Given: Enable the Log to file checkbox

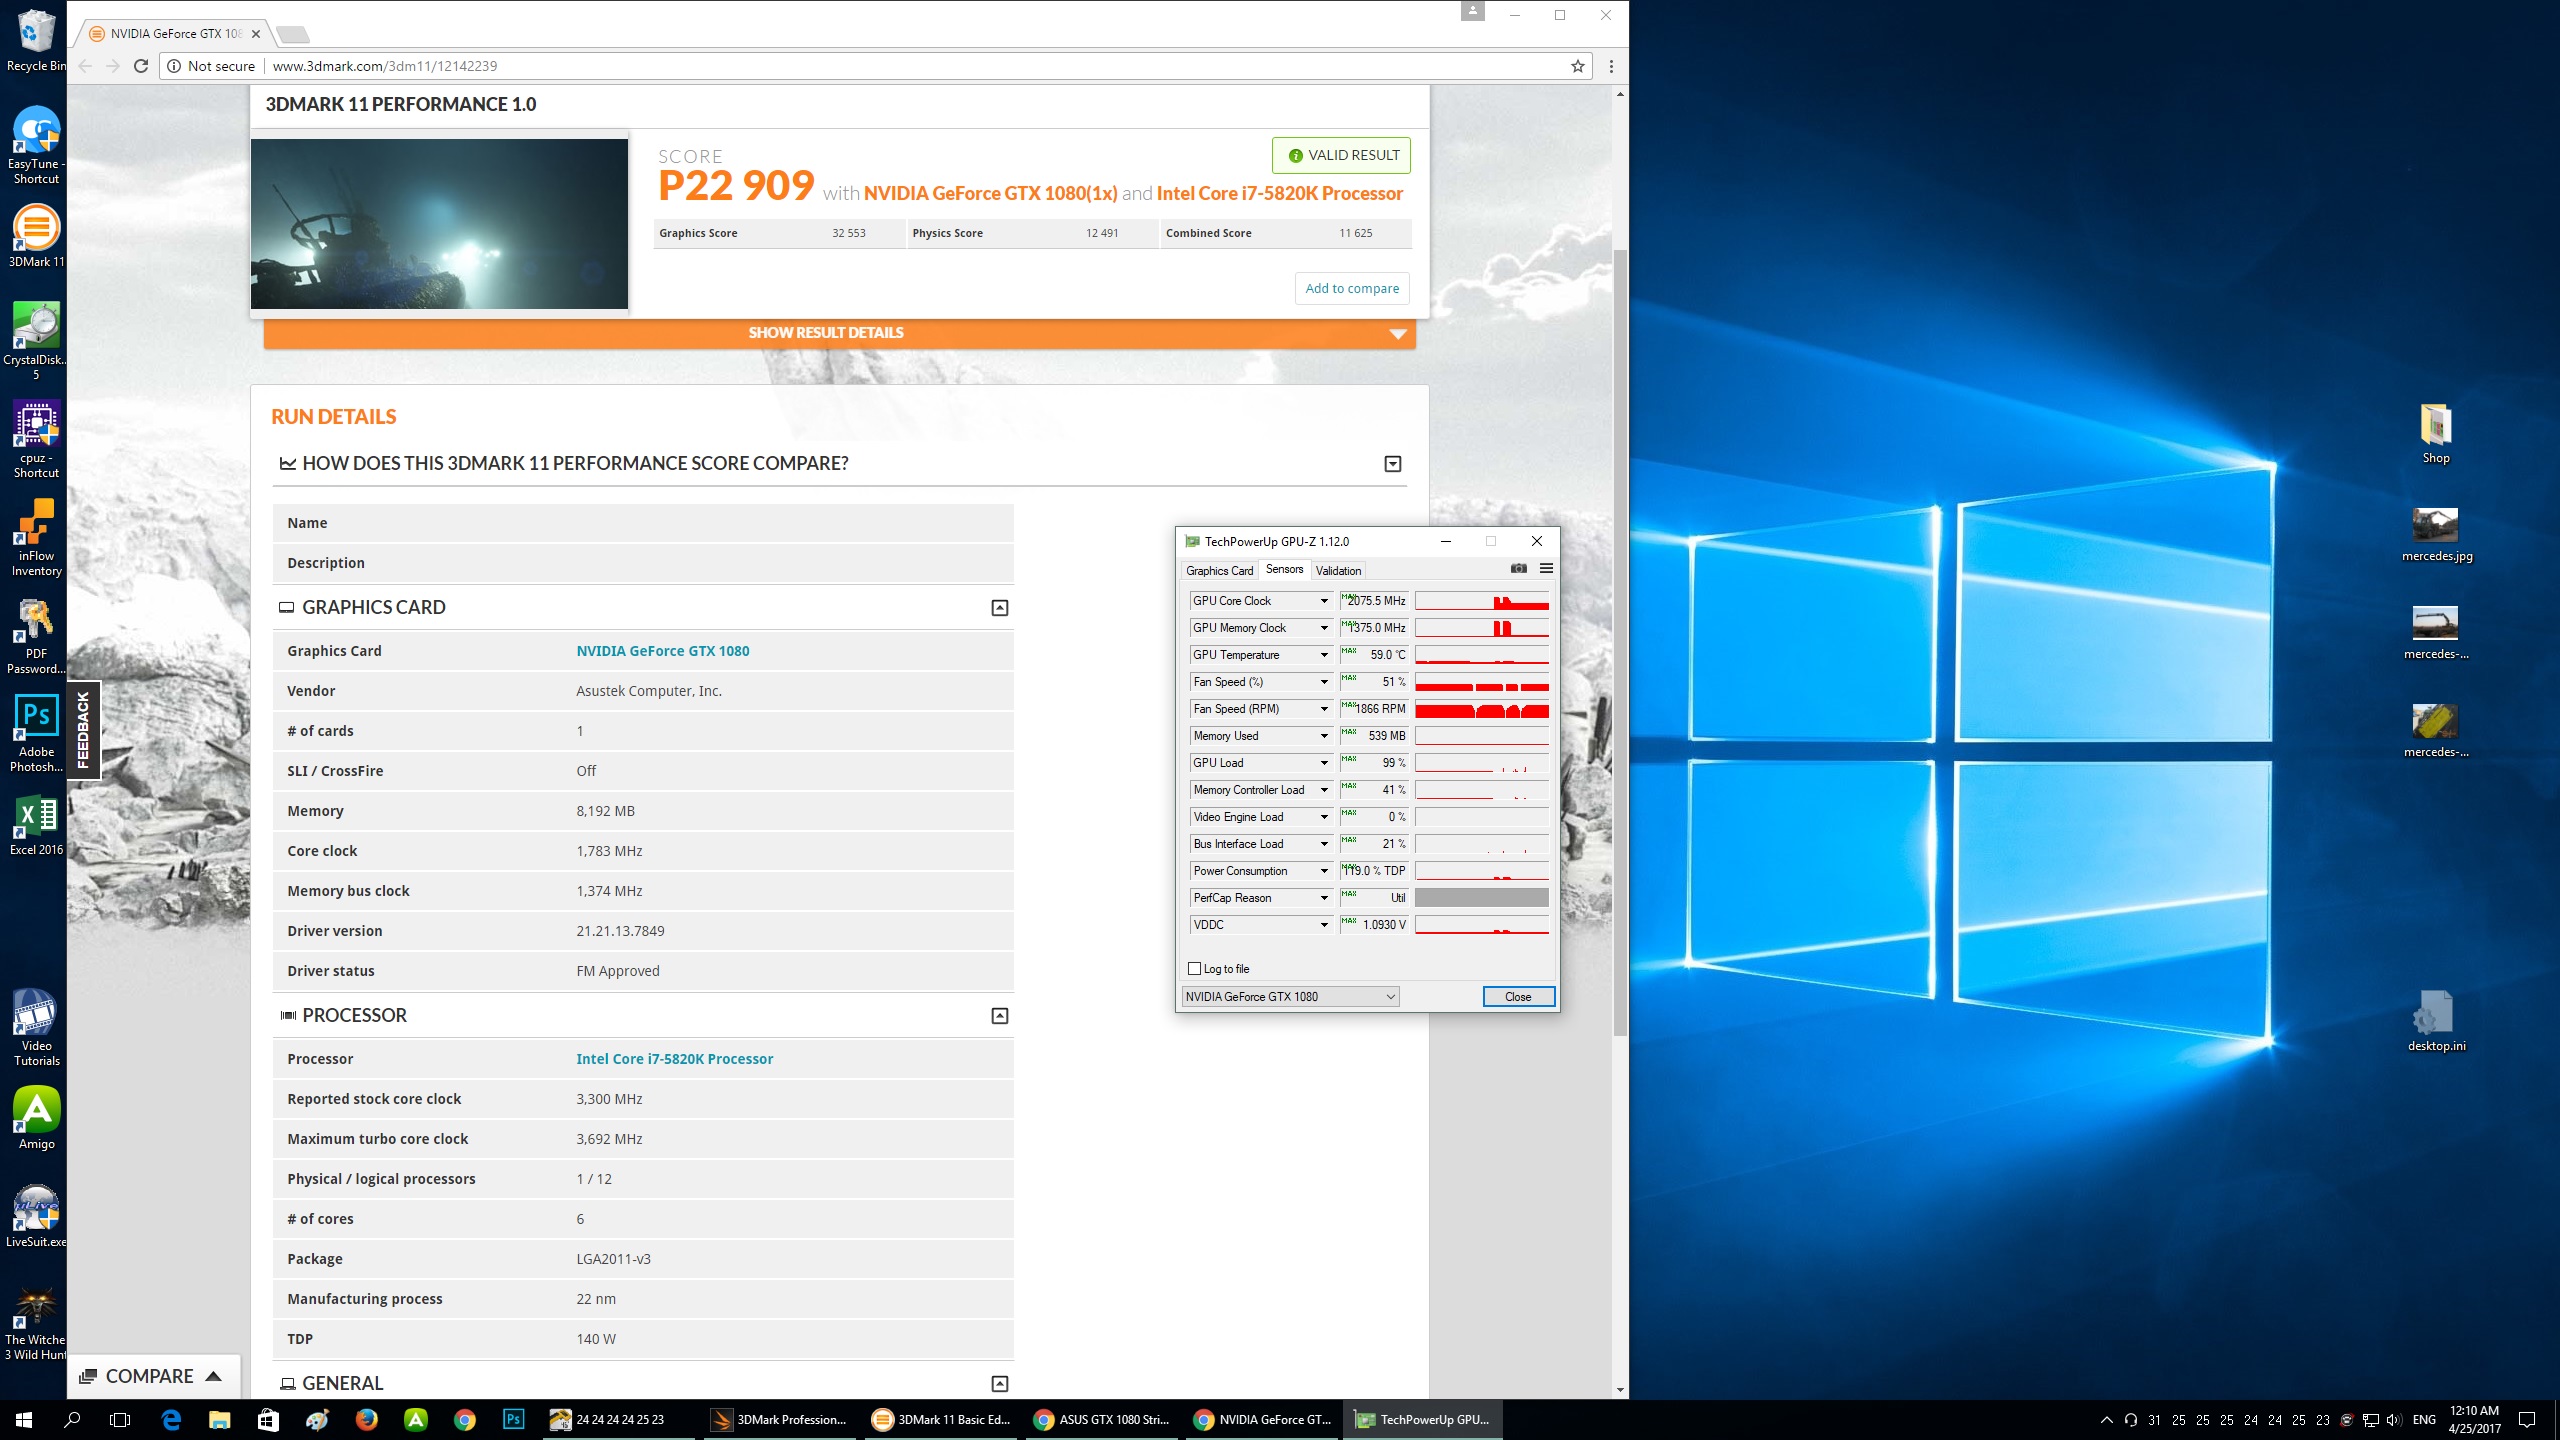Looking at the screenshot, I should (1194, 969).
